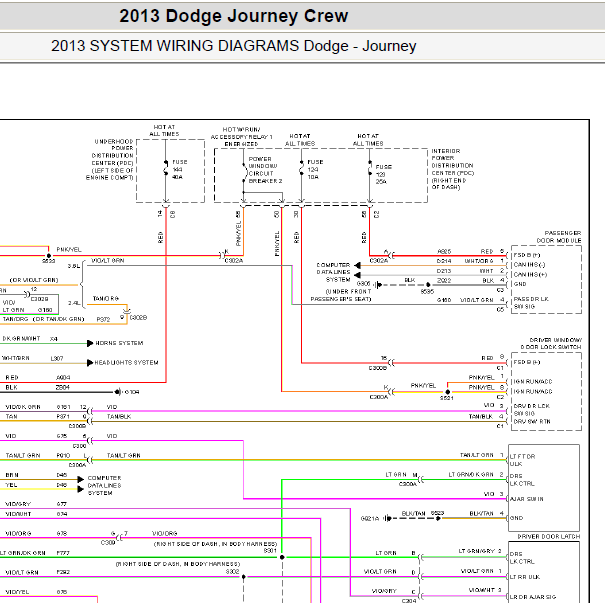The image size is (605, 603).
Task: Select the 'HOT W/ RUN/ACCESSORY RELAY 1 ENERGIZED' text
Action: [242, 137]
